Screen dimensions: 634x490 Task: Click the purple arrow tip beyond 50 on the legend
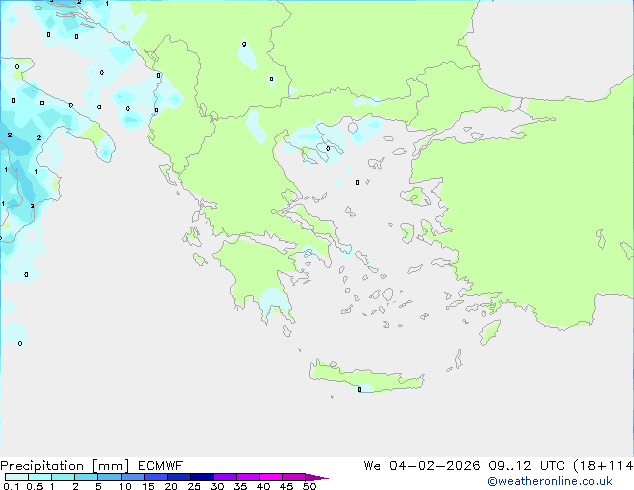point(317,477)
